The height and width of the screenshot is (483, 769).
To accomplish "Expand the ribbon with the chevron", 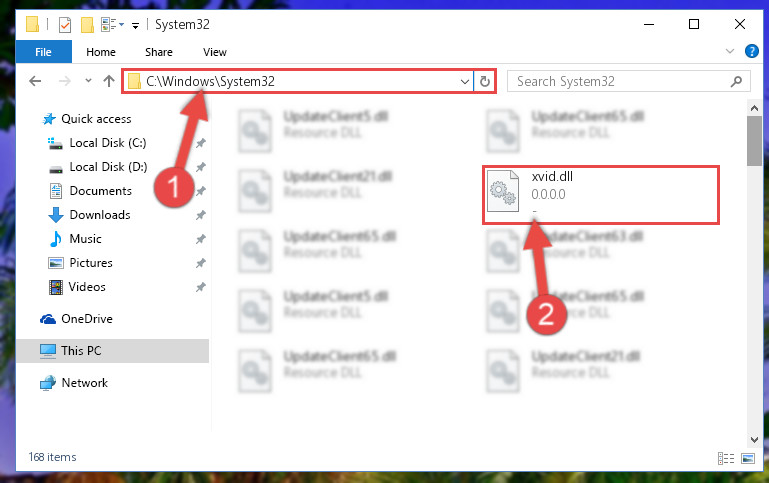I will pos(730,51).
